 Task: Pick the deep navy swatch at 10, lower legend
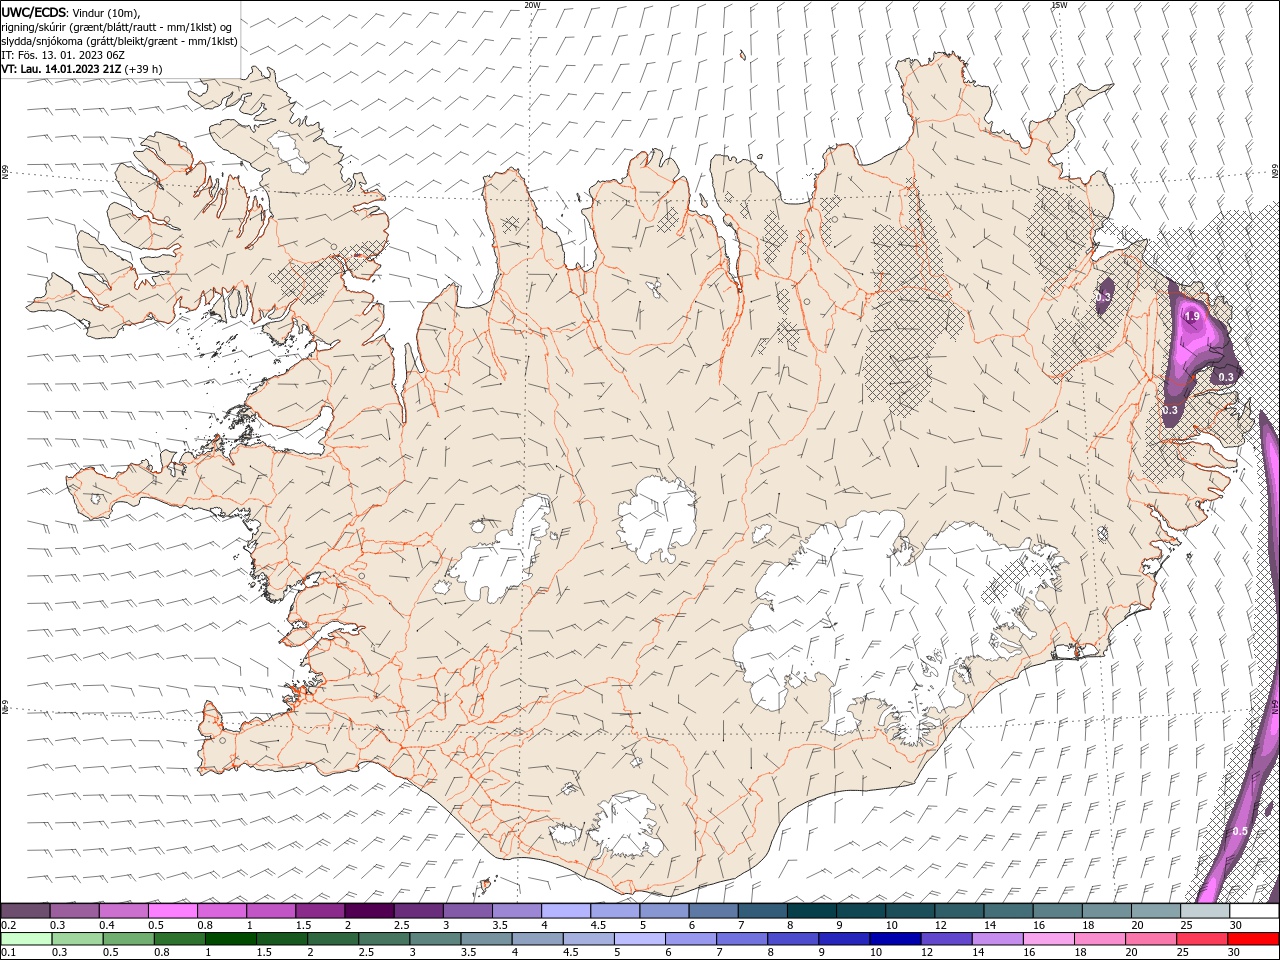[894, 939]
